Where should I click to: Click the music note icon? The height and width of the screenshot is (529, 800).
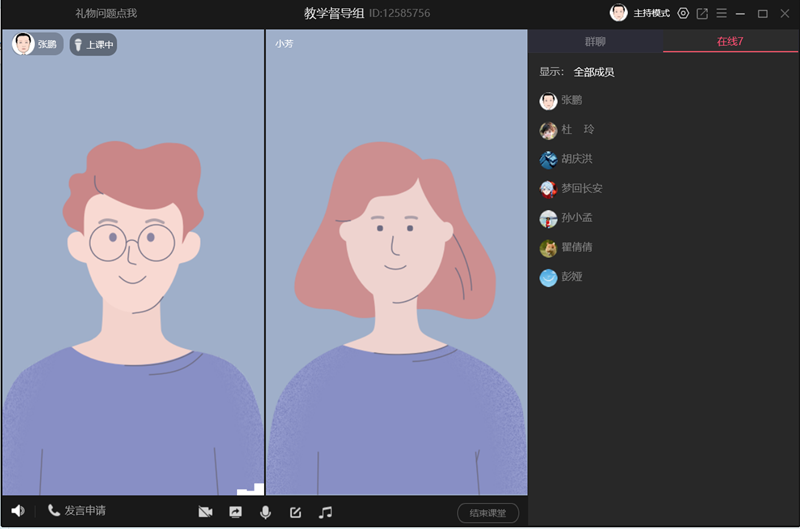(325, 512)
